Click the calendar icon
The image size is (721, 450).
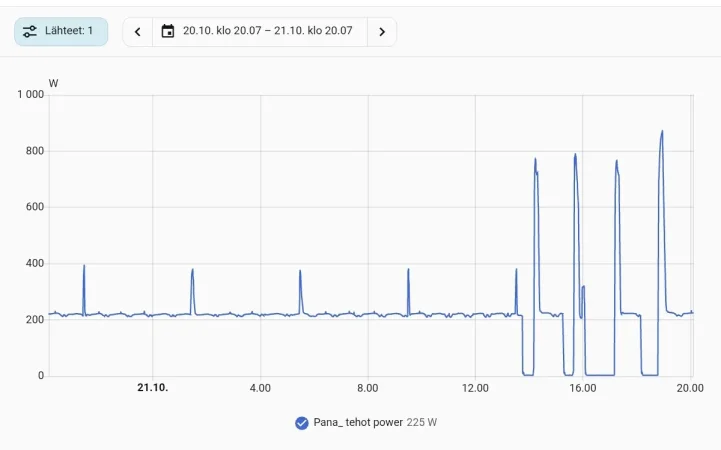[x=168, y=31]
